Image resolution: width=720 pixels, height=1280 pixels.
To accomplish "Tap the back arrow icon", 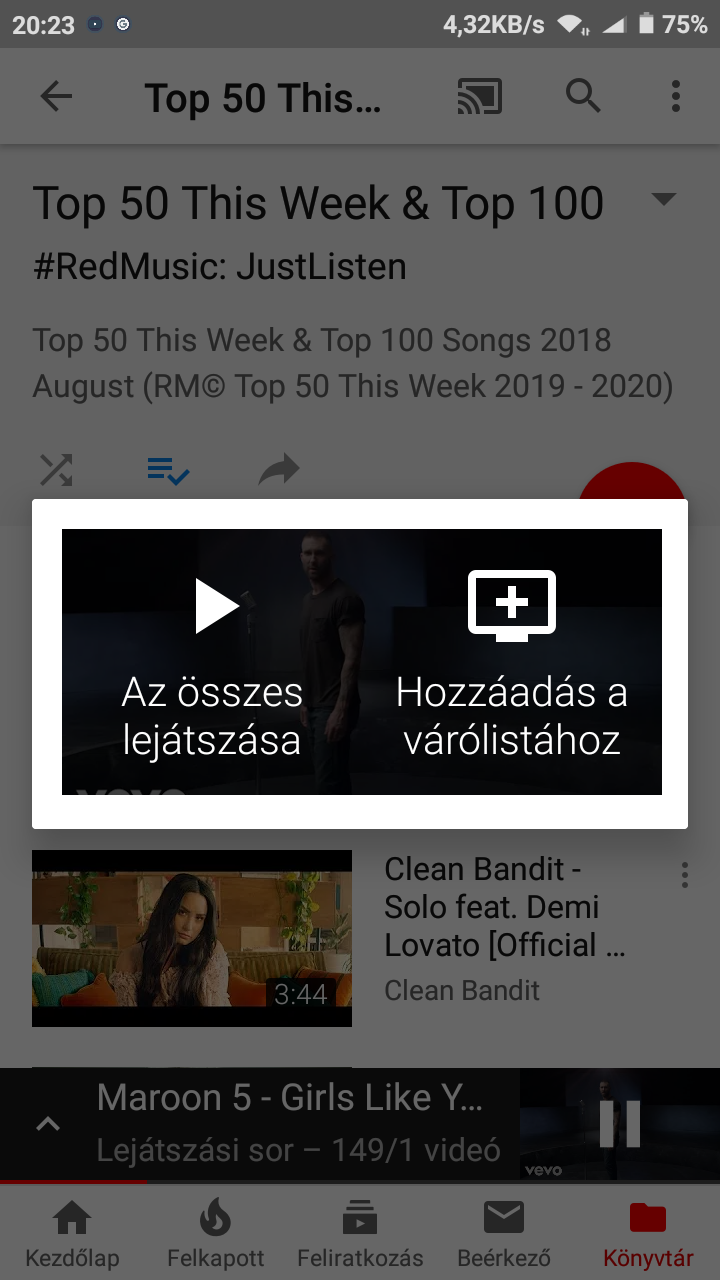I will click(56, 96).
